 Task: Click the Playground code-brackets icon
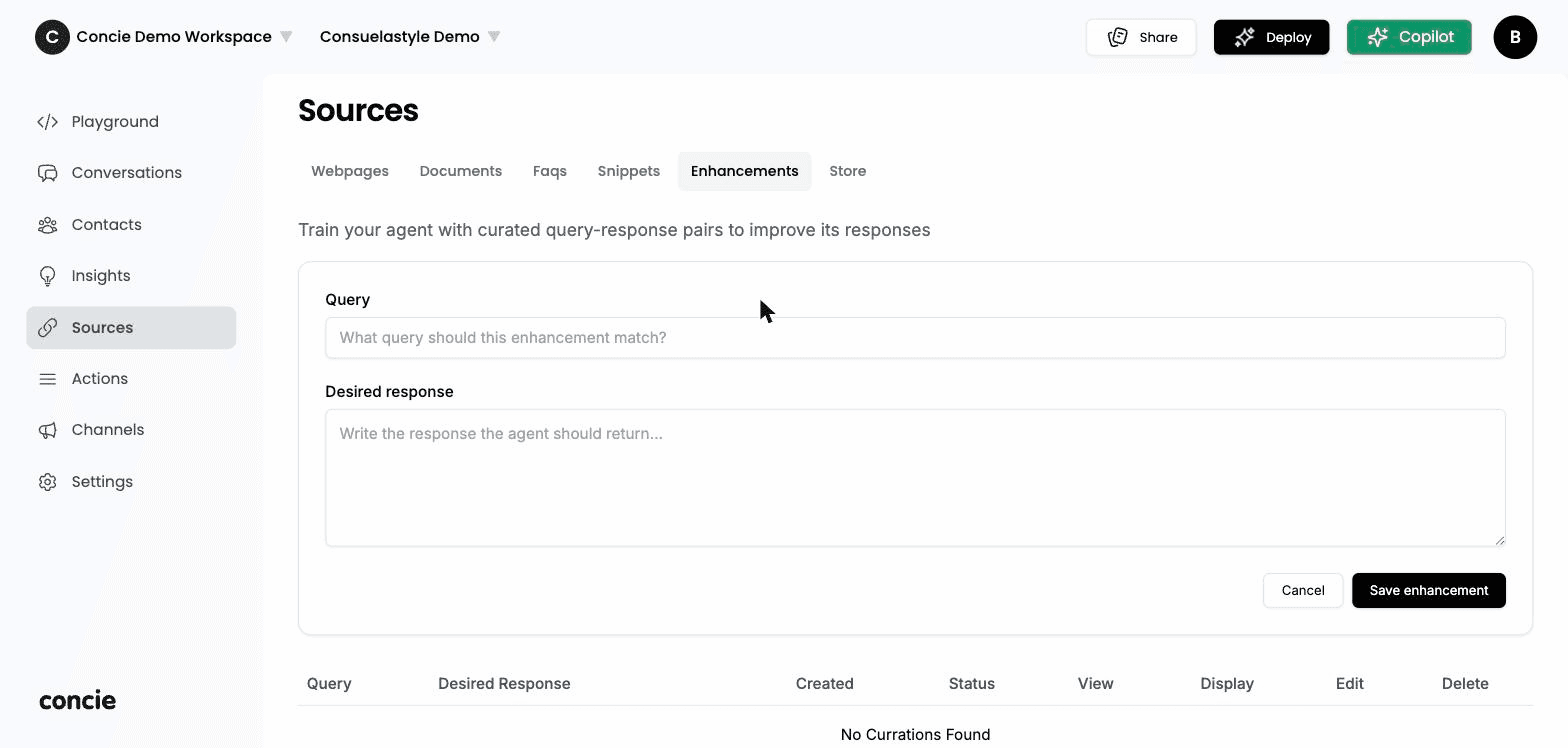pyautogui.click(x=47, y=122)
